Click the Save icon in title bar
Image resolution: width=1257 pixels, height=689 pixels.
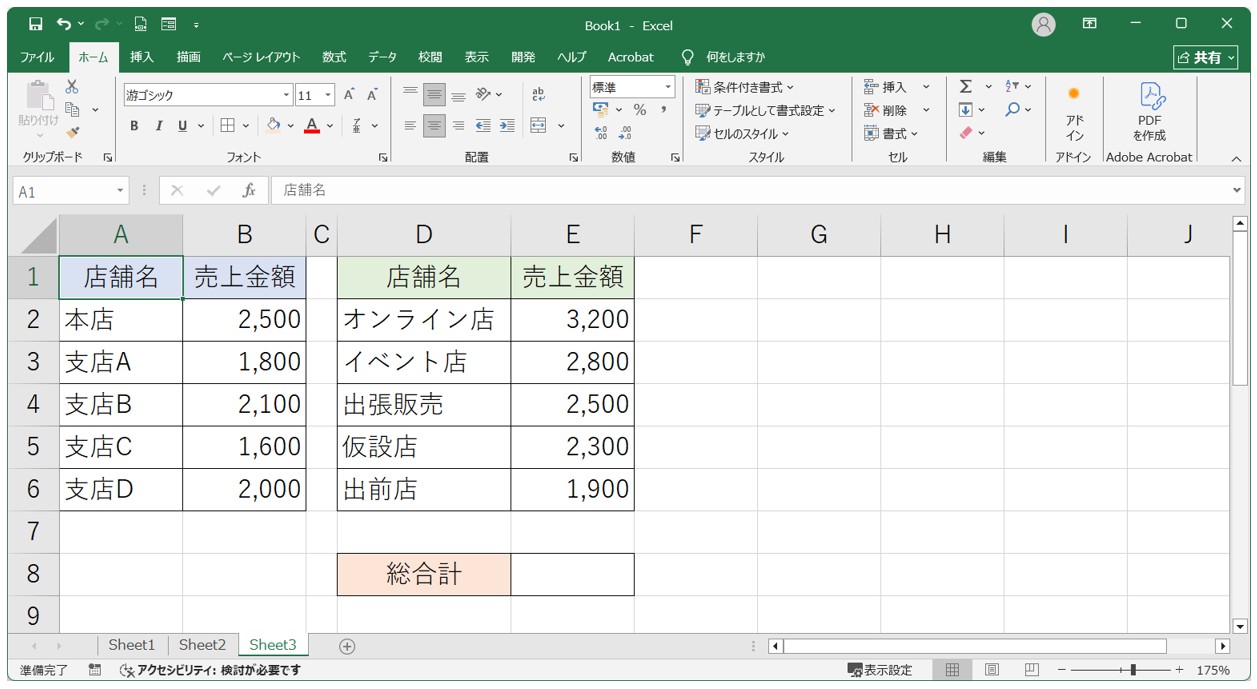click(x=35, y=24)
